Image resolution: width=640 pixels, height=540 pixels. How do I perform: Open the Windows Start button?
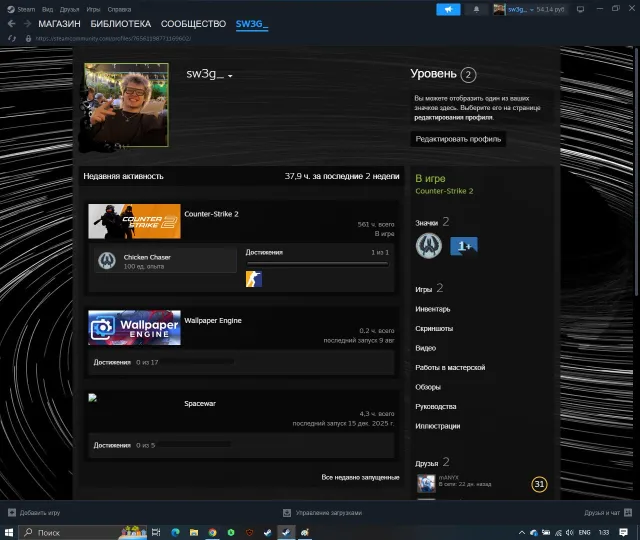[x=9, y=532]
